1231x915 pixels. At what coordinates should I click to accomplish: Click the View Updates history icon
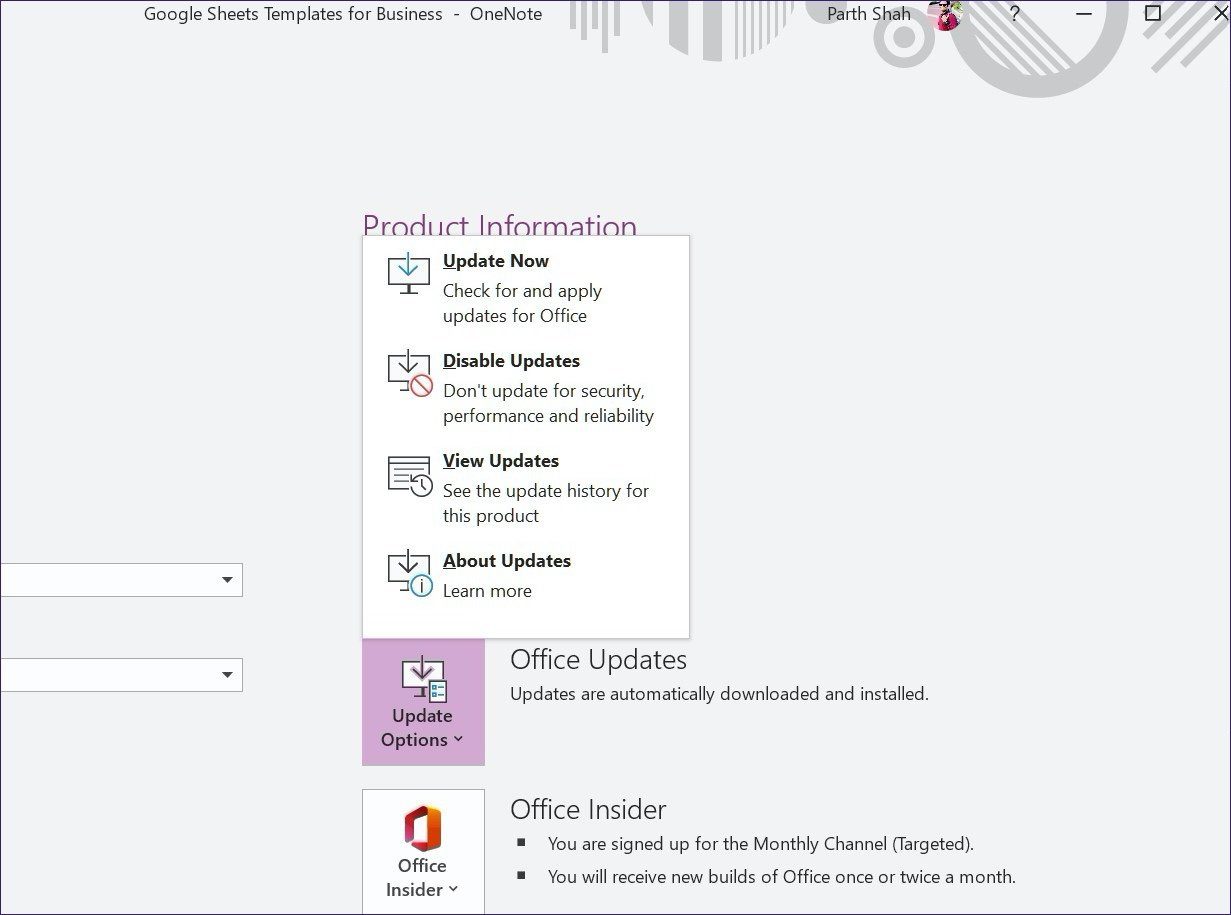409,475
